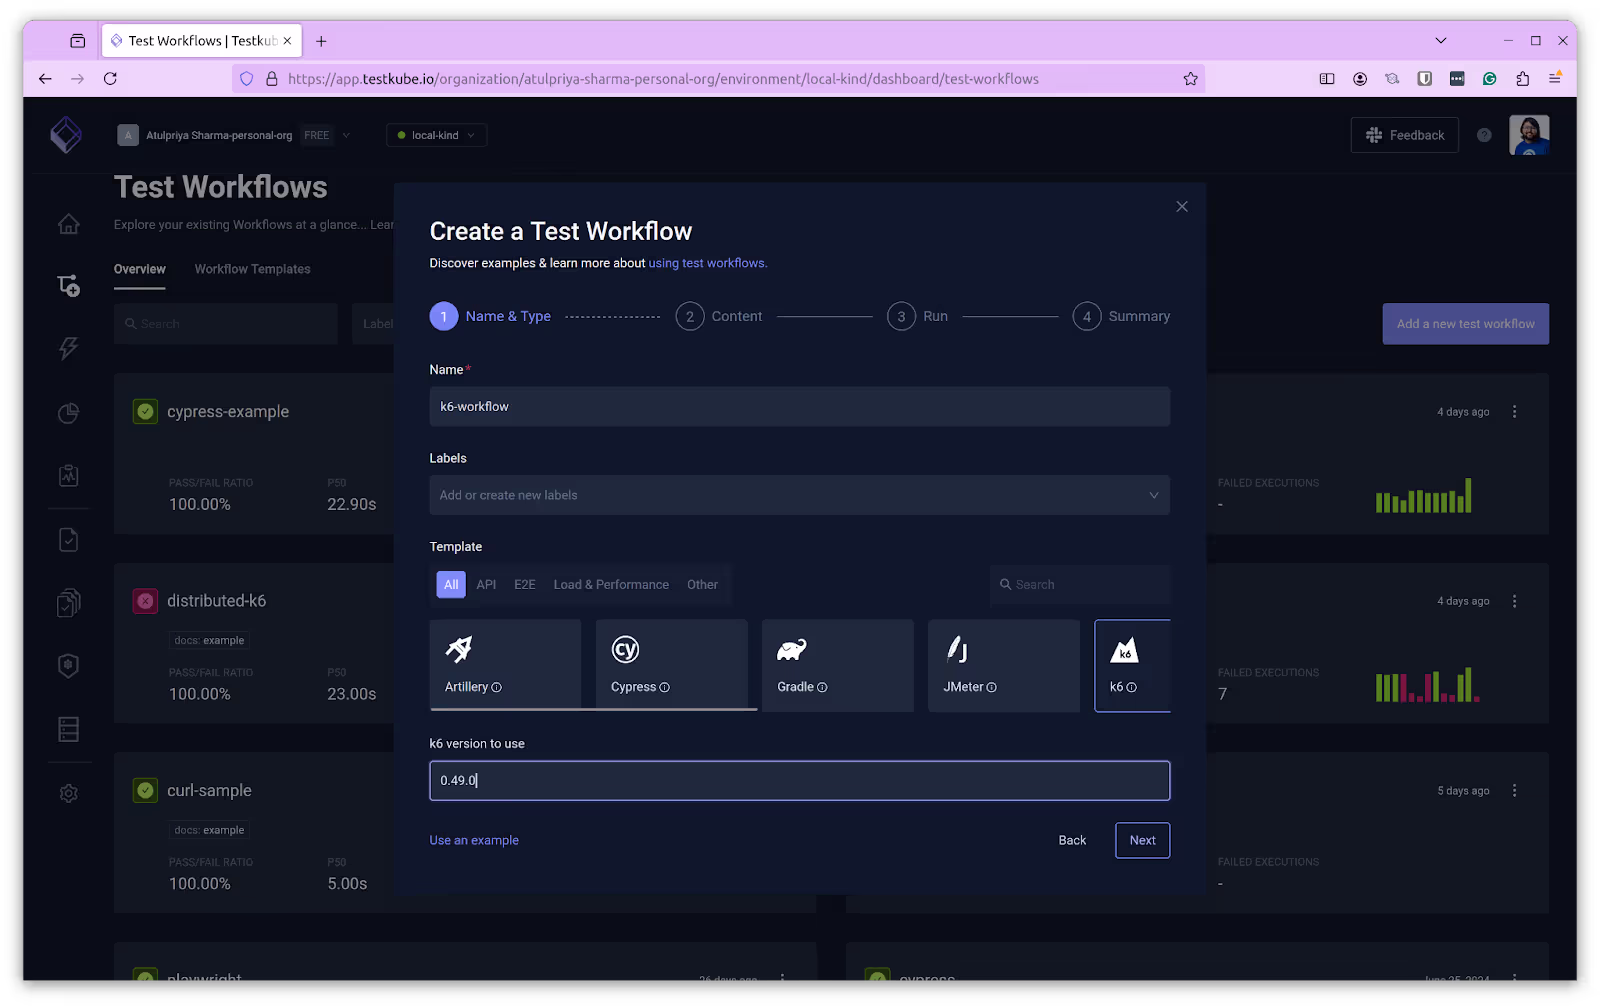Click Add a new test workflow button
This screenshot has width=1600, height=1006.
click(1465, 324)
